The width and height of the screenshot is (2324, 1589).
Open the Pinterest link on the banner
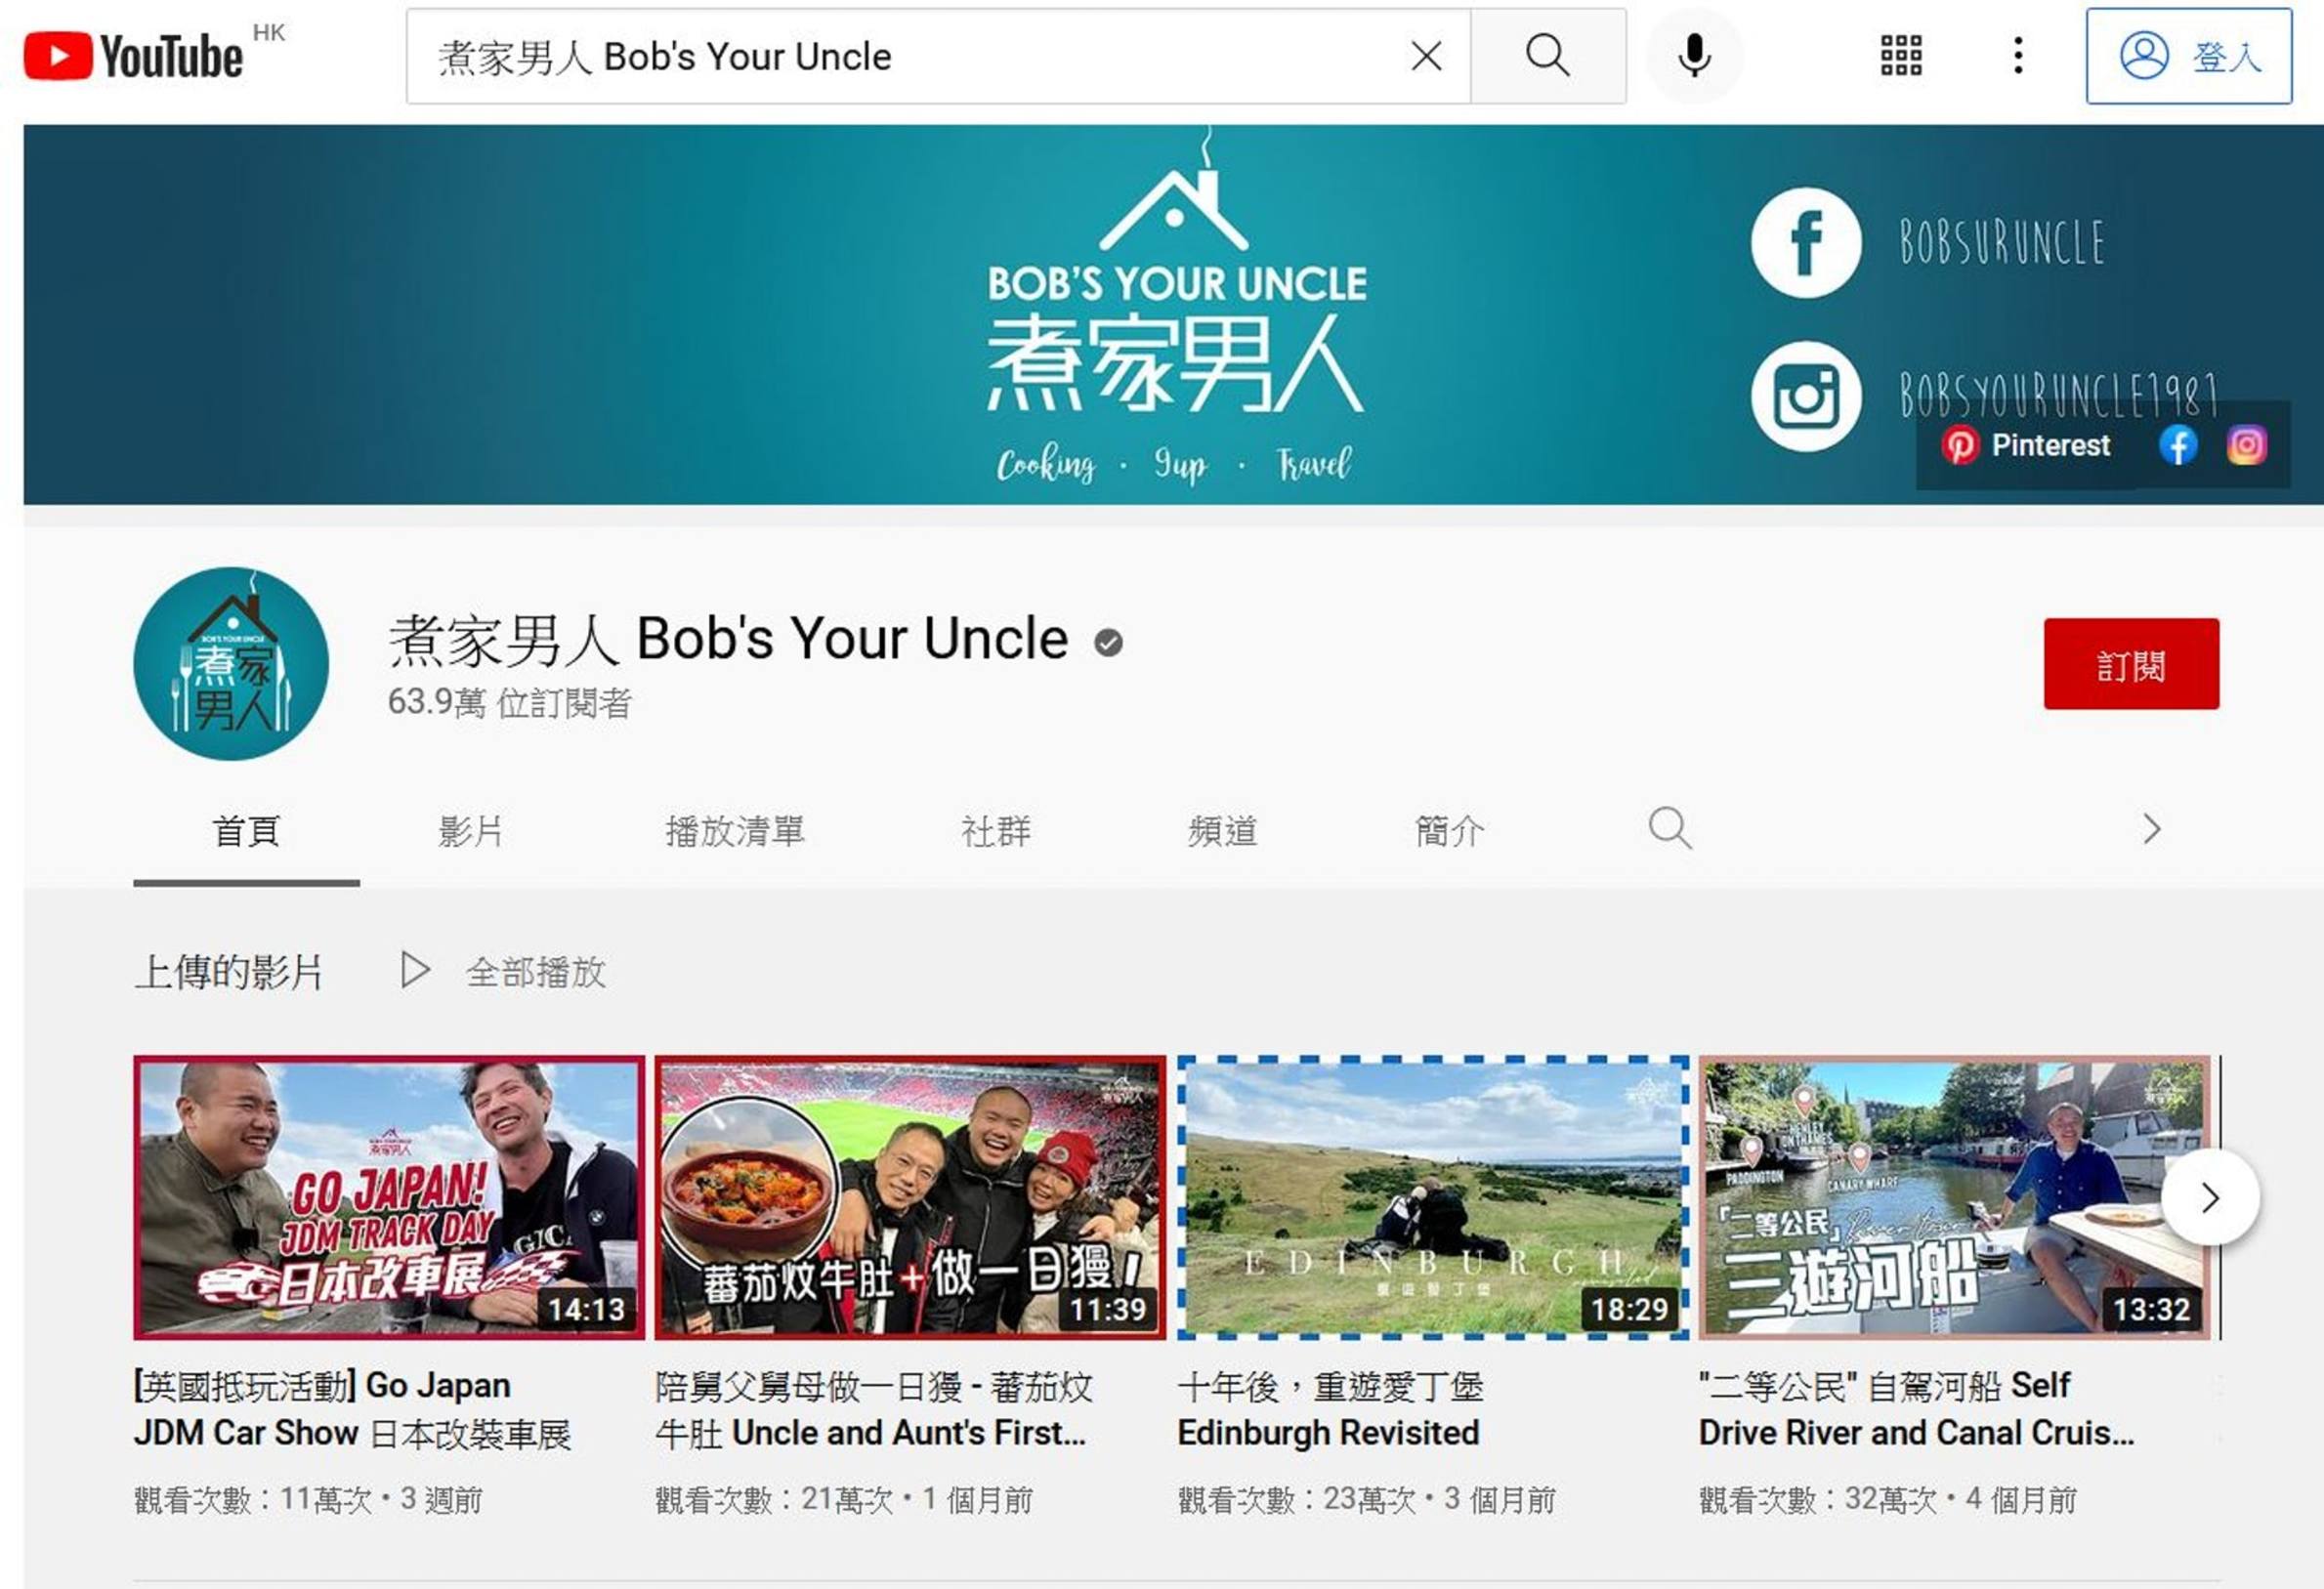(2026, 445)
